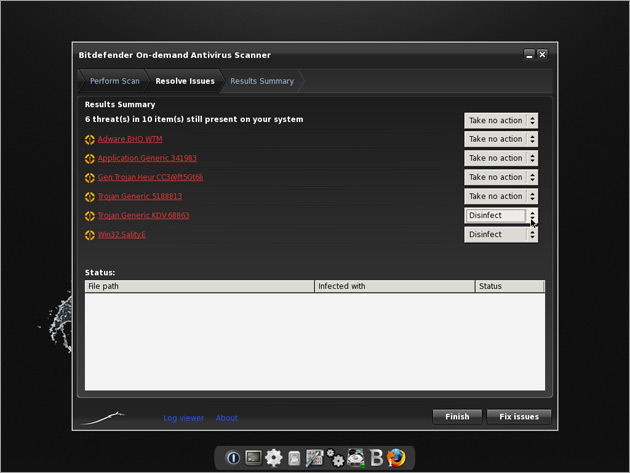Launch Firefox from the dock

[x=396, y=458]
